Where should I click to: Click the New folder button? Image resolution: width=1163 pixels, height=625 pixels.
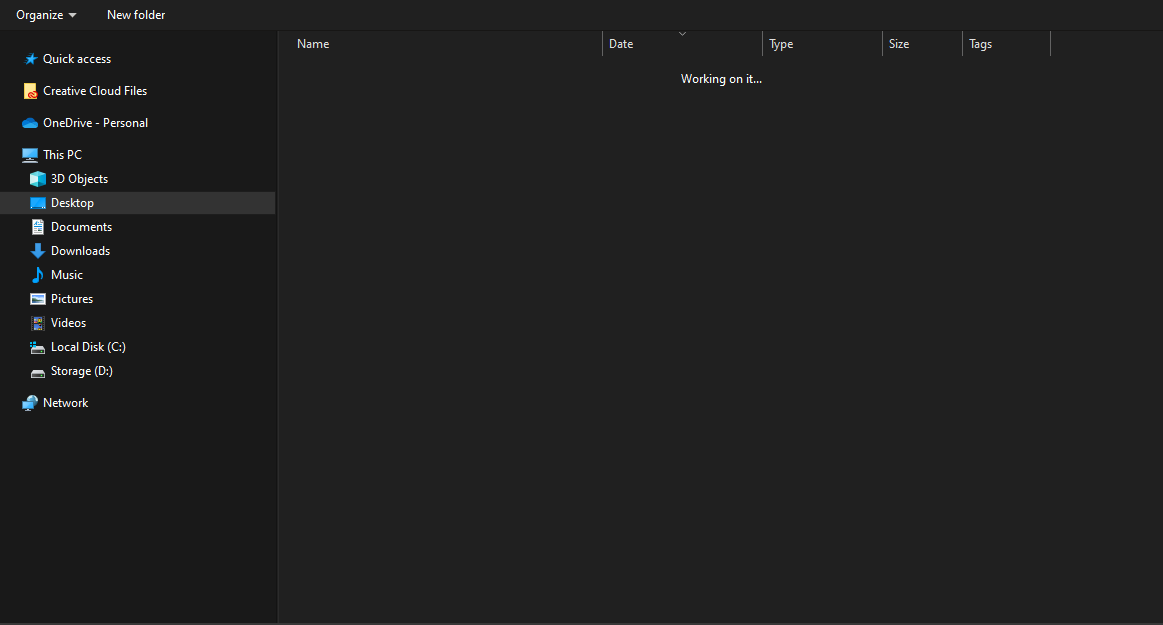click(135, 15)
